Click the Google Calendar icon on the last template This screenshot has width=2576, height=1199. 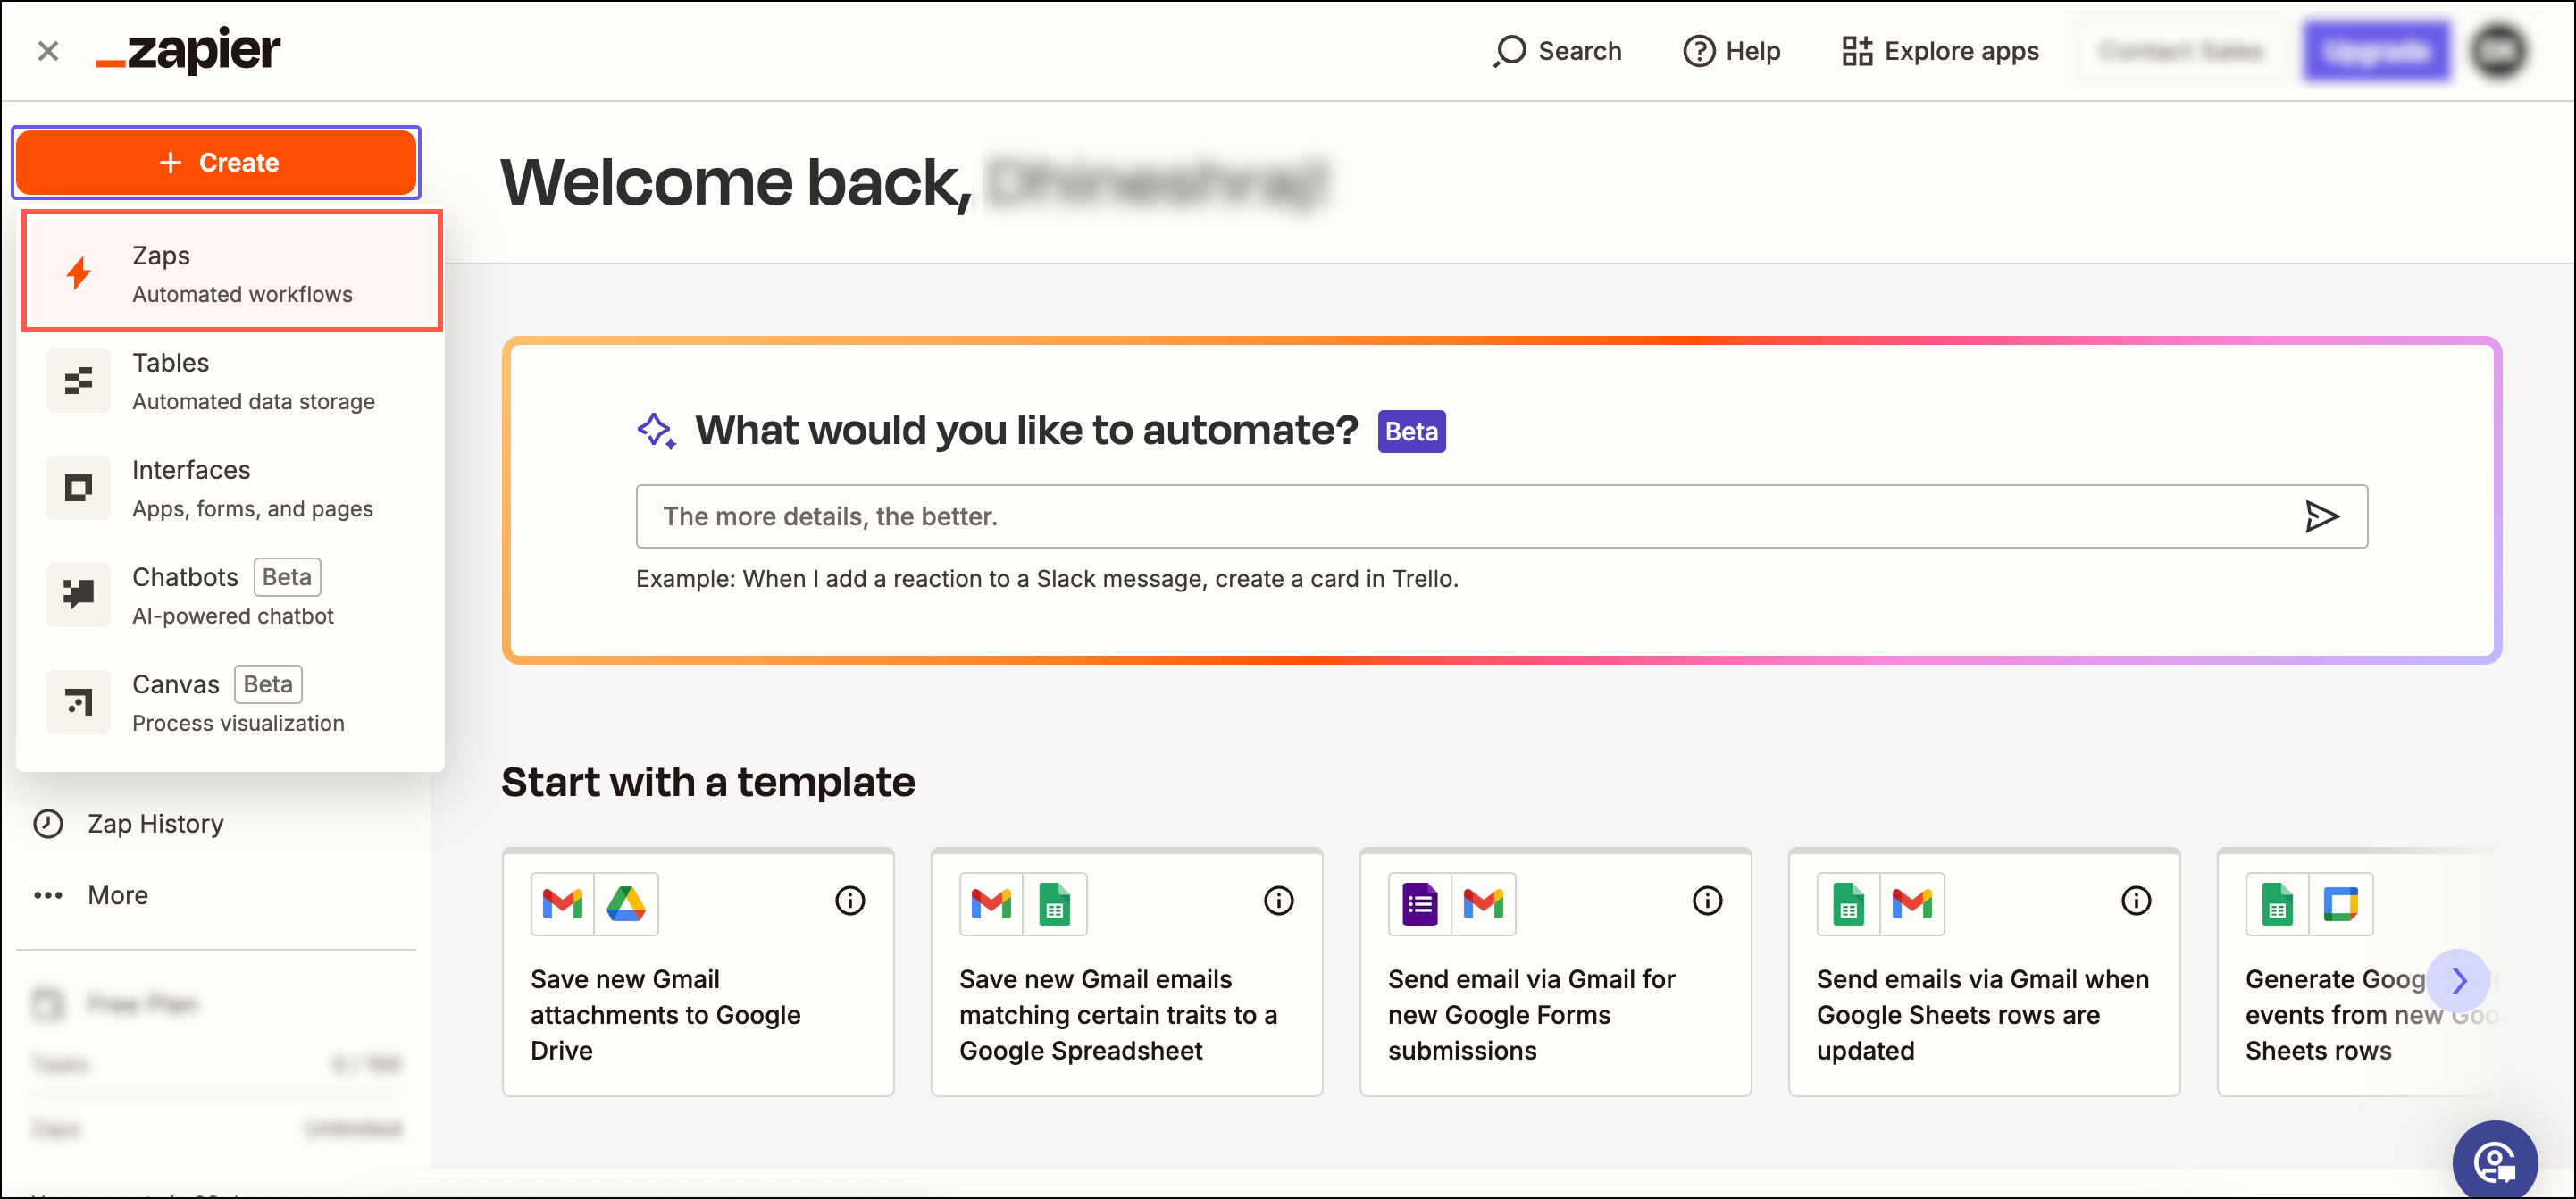point(2341,904)
